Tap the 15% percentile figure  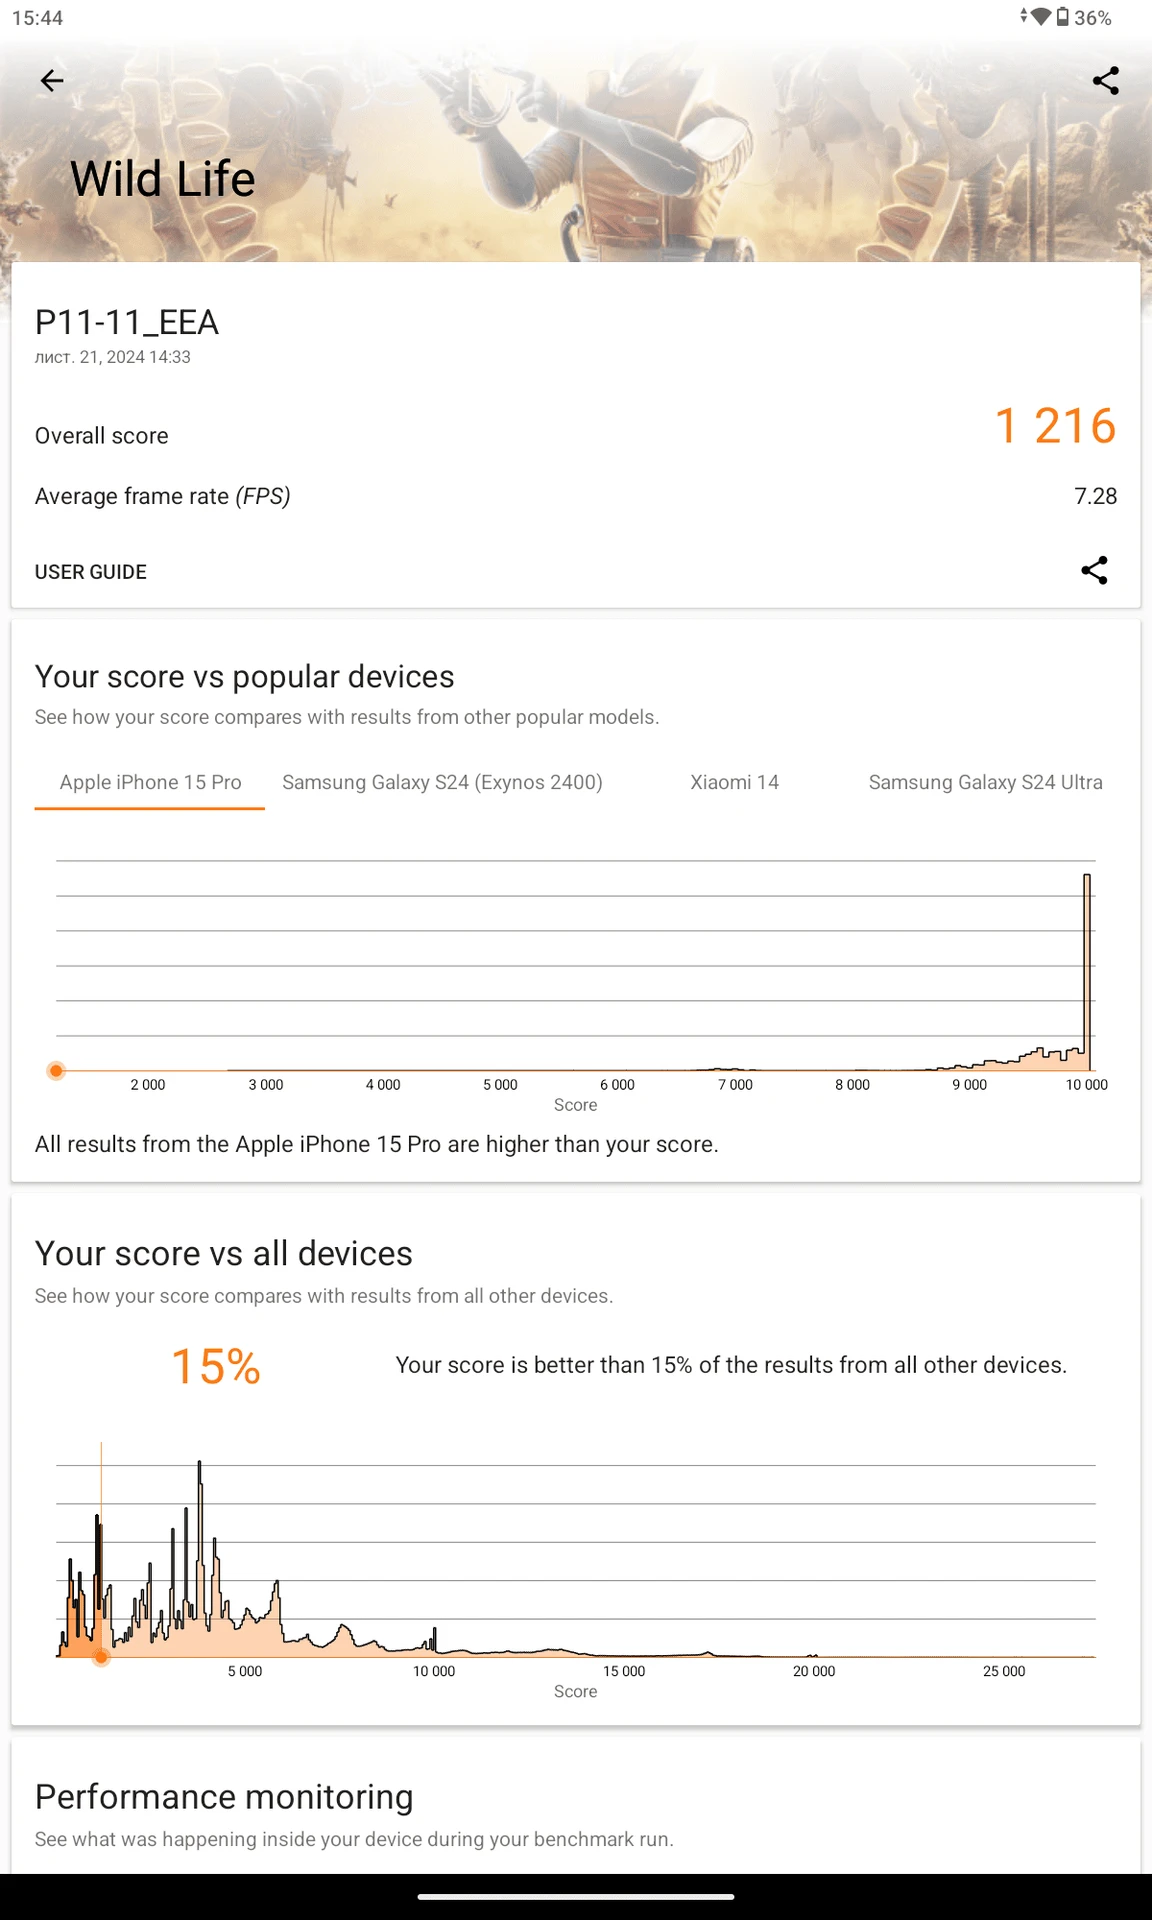click(216, 1366)
